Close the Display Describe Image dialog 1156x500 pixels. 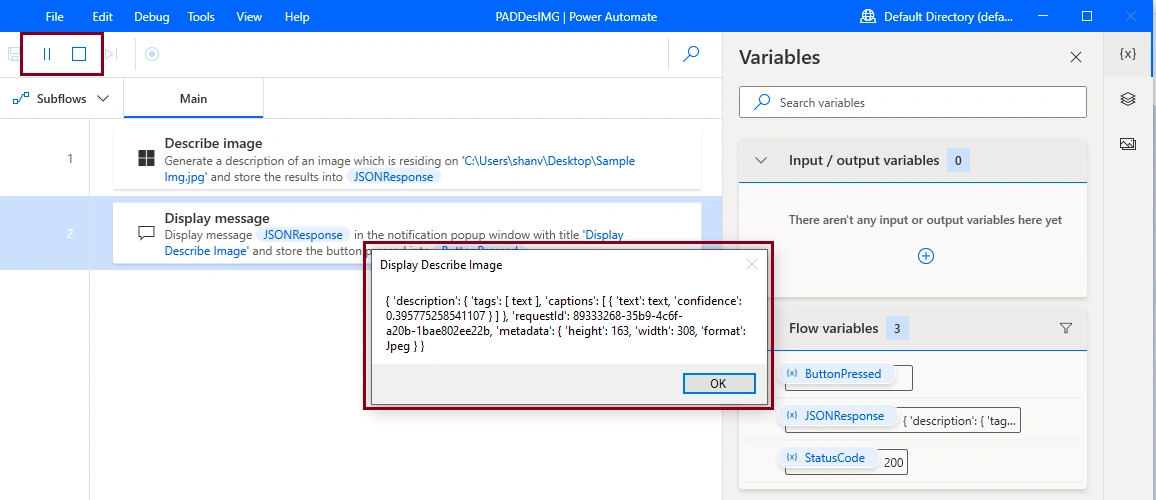point(751,264)
